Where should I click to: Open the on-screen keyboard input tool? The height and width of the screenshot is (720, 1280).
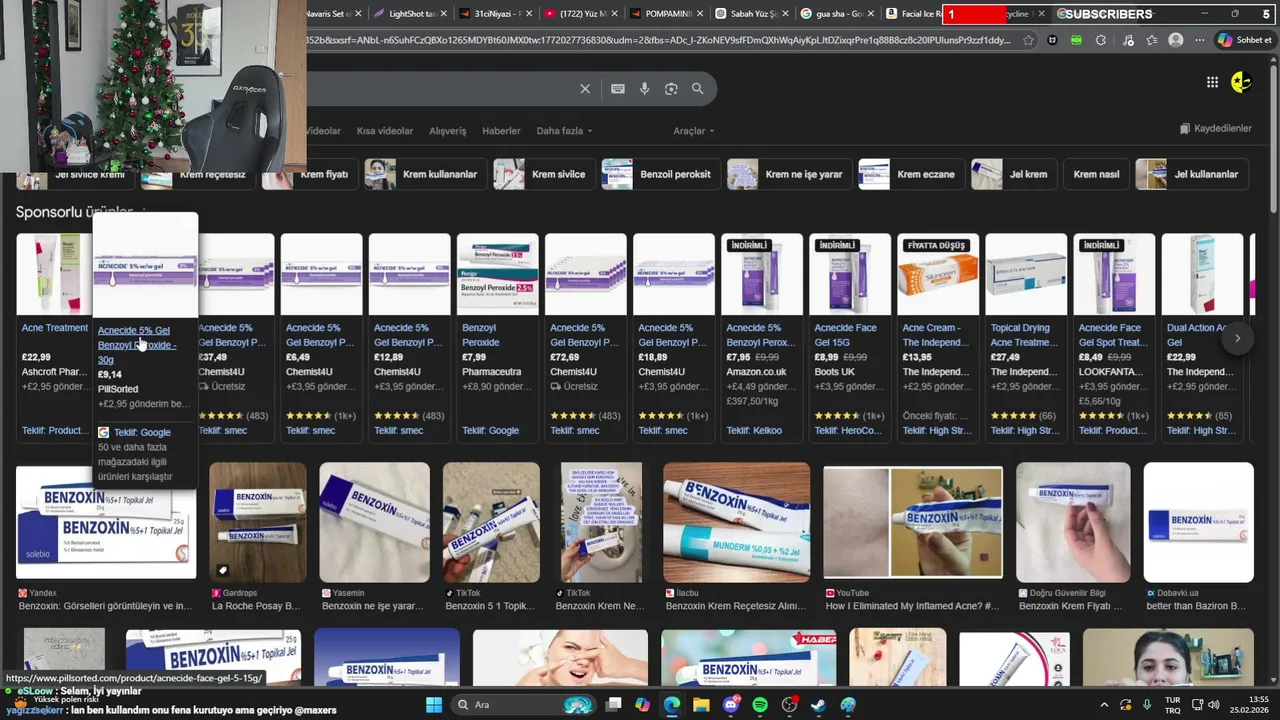[x=618, y=89]
